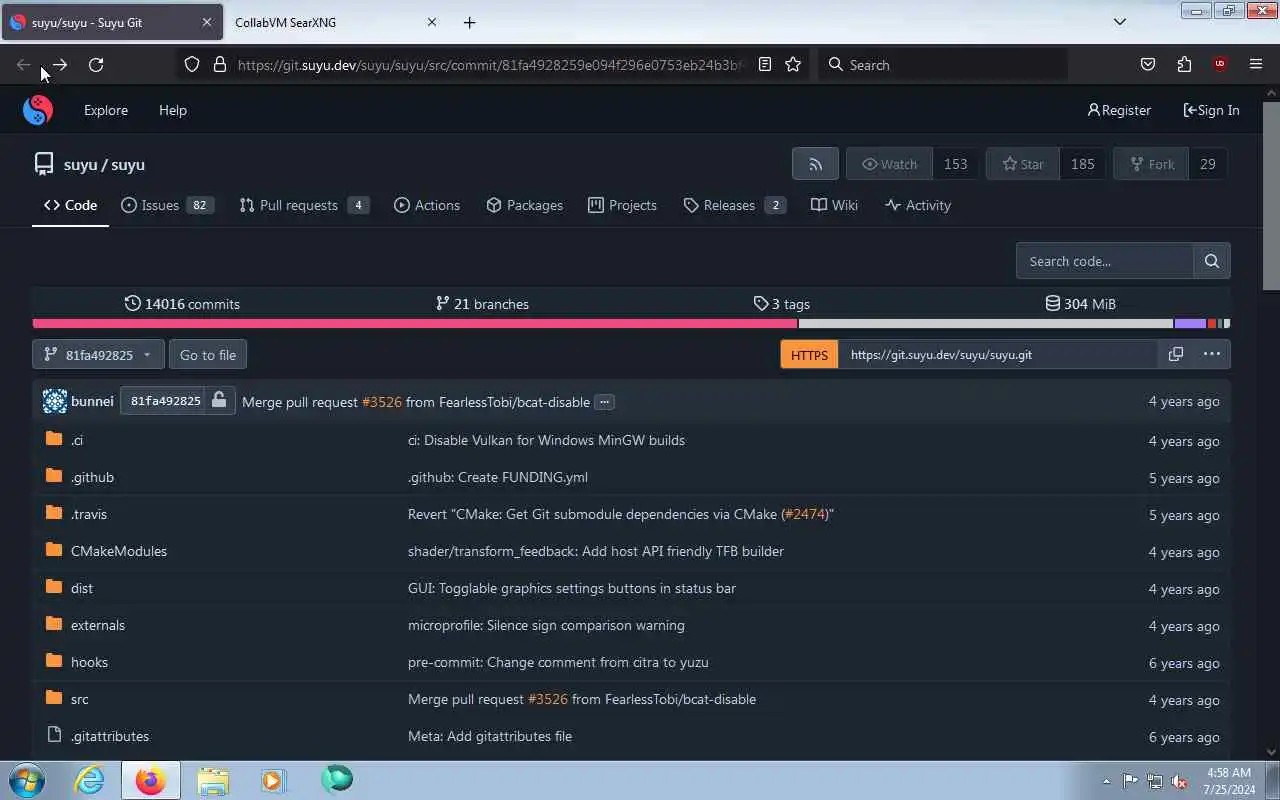
Task: Select HTTPS clone protocol button
Action: tap(809, 354)
